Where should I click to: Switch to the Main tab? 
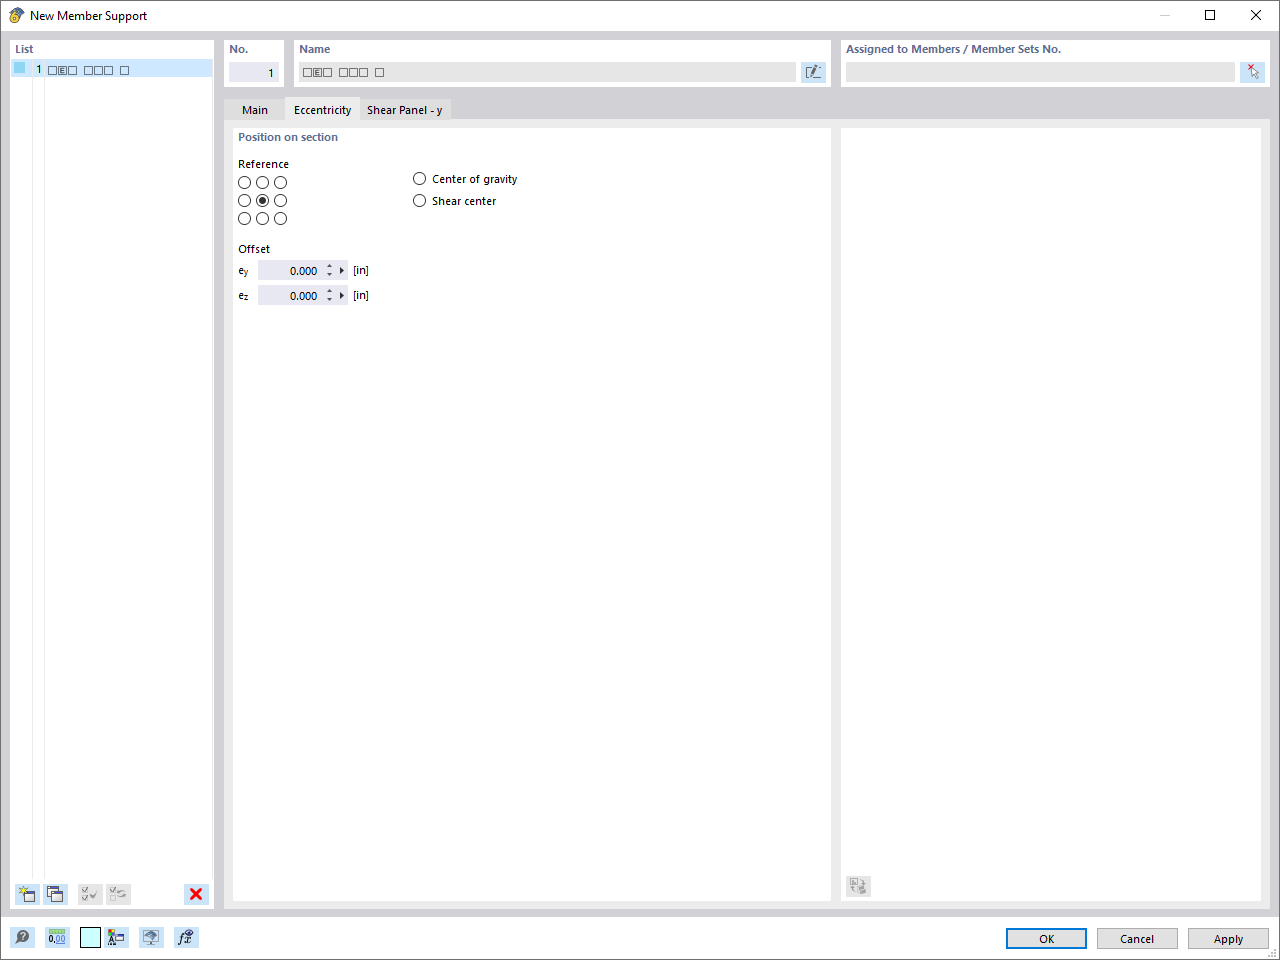[255, 109]
